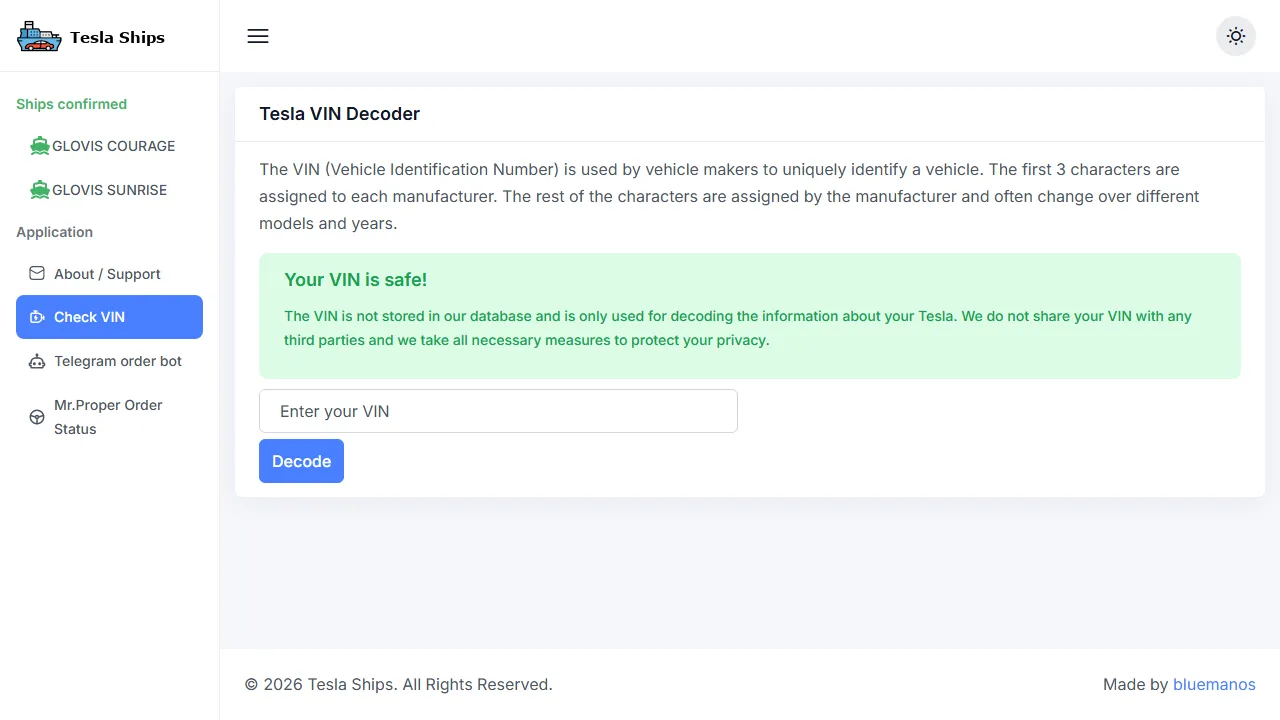The height and width of the screenshot is (720, 1280).
Task: Click the GLOVIS COURAGE ship icon
Action: pos(40,146)
